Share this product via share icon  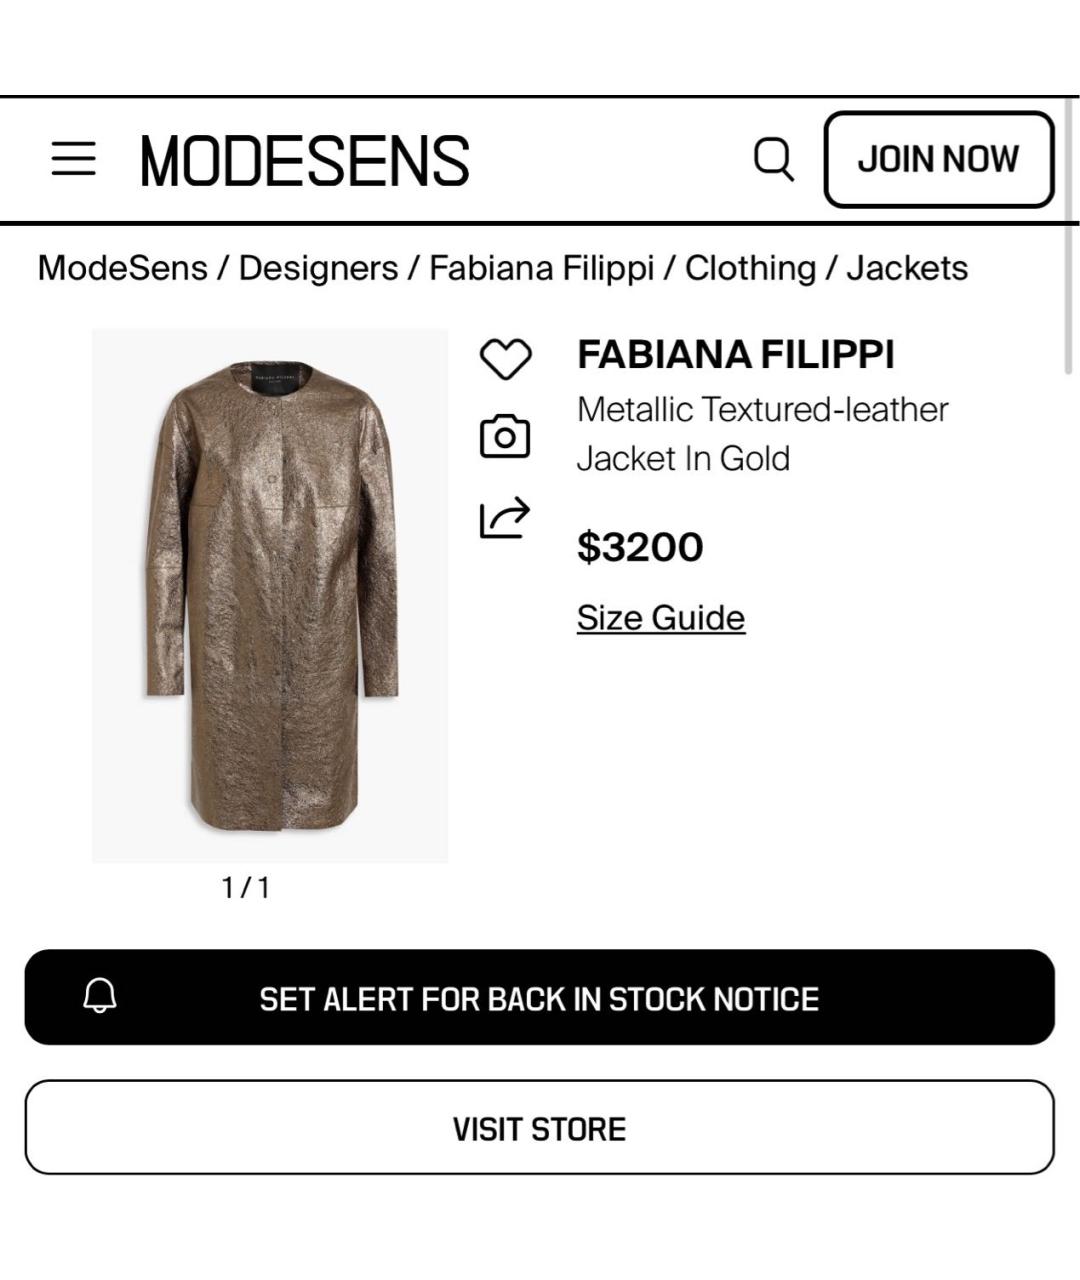[x=505, y=517]
